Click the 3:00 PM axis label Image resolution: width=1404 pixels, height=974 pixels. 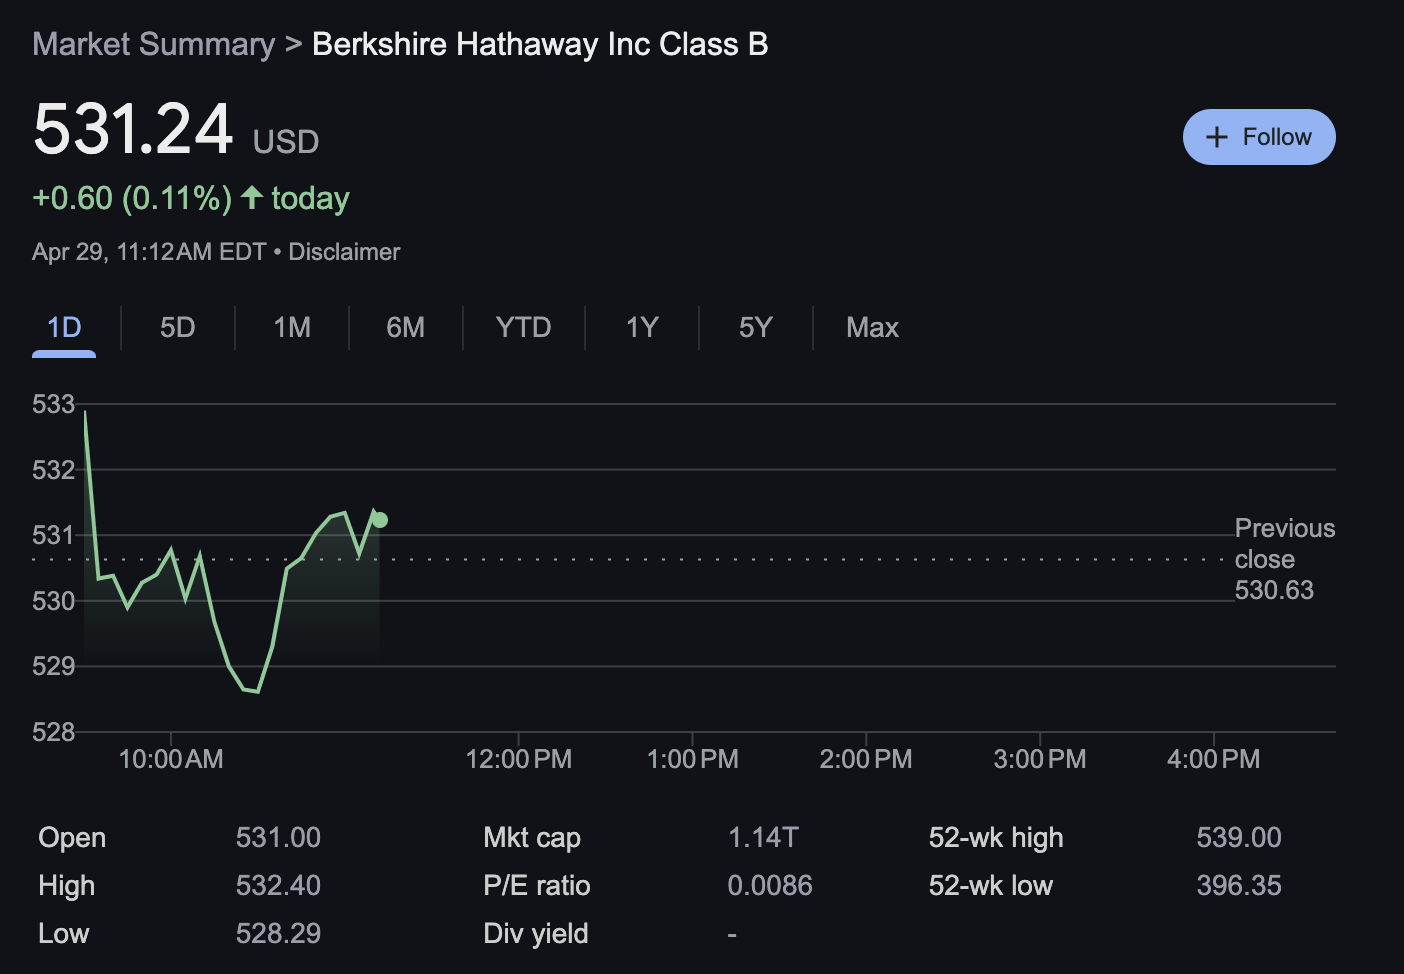click(1040, 759)
